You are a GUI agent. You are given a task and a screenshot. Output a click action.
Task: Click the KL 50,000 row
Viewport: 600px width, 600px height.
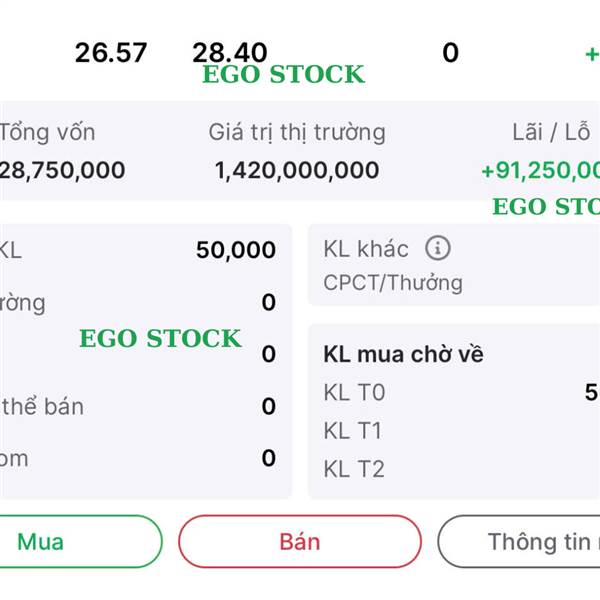pyautogui.click(x=138, y=250)
